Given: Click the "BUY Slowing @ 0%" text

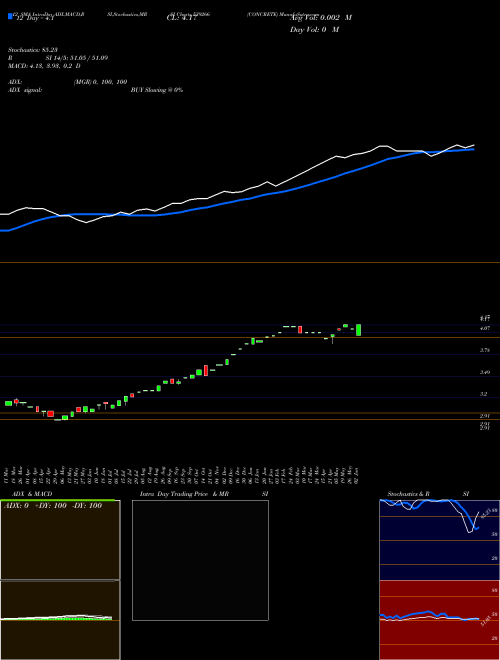Looking at the screenshot, I should click(157, 90).
